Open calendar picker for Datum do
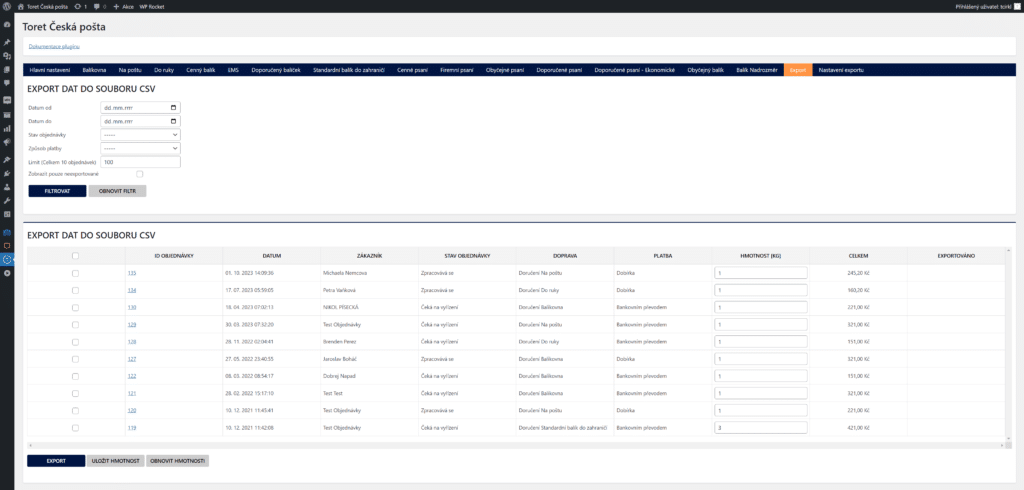The height and width of the screenshot is (490, 1024). (173, 121)
